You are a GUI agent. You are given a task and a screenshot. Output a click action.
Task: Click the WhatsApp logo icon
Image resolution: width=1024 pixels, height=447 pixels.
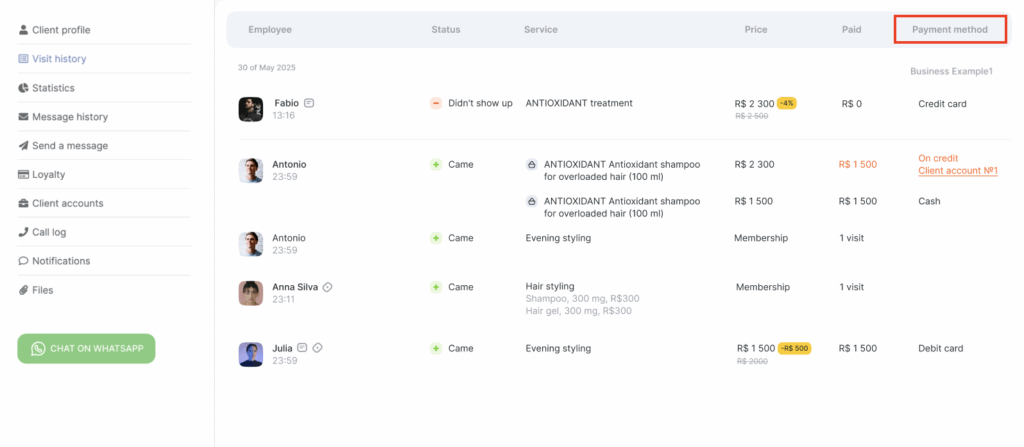tap(38, 349)
